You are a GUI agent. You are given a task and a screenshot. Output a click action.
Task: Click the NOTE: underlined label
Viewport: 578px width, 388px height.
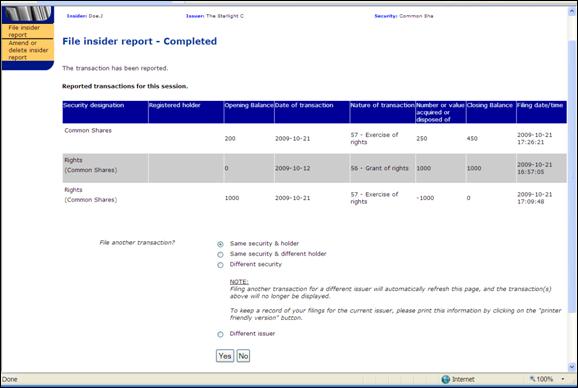(x=239, y=282)
